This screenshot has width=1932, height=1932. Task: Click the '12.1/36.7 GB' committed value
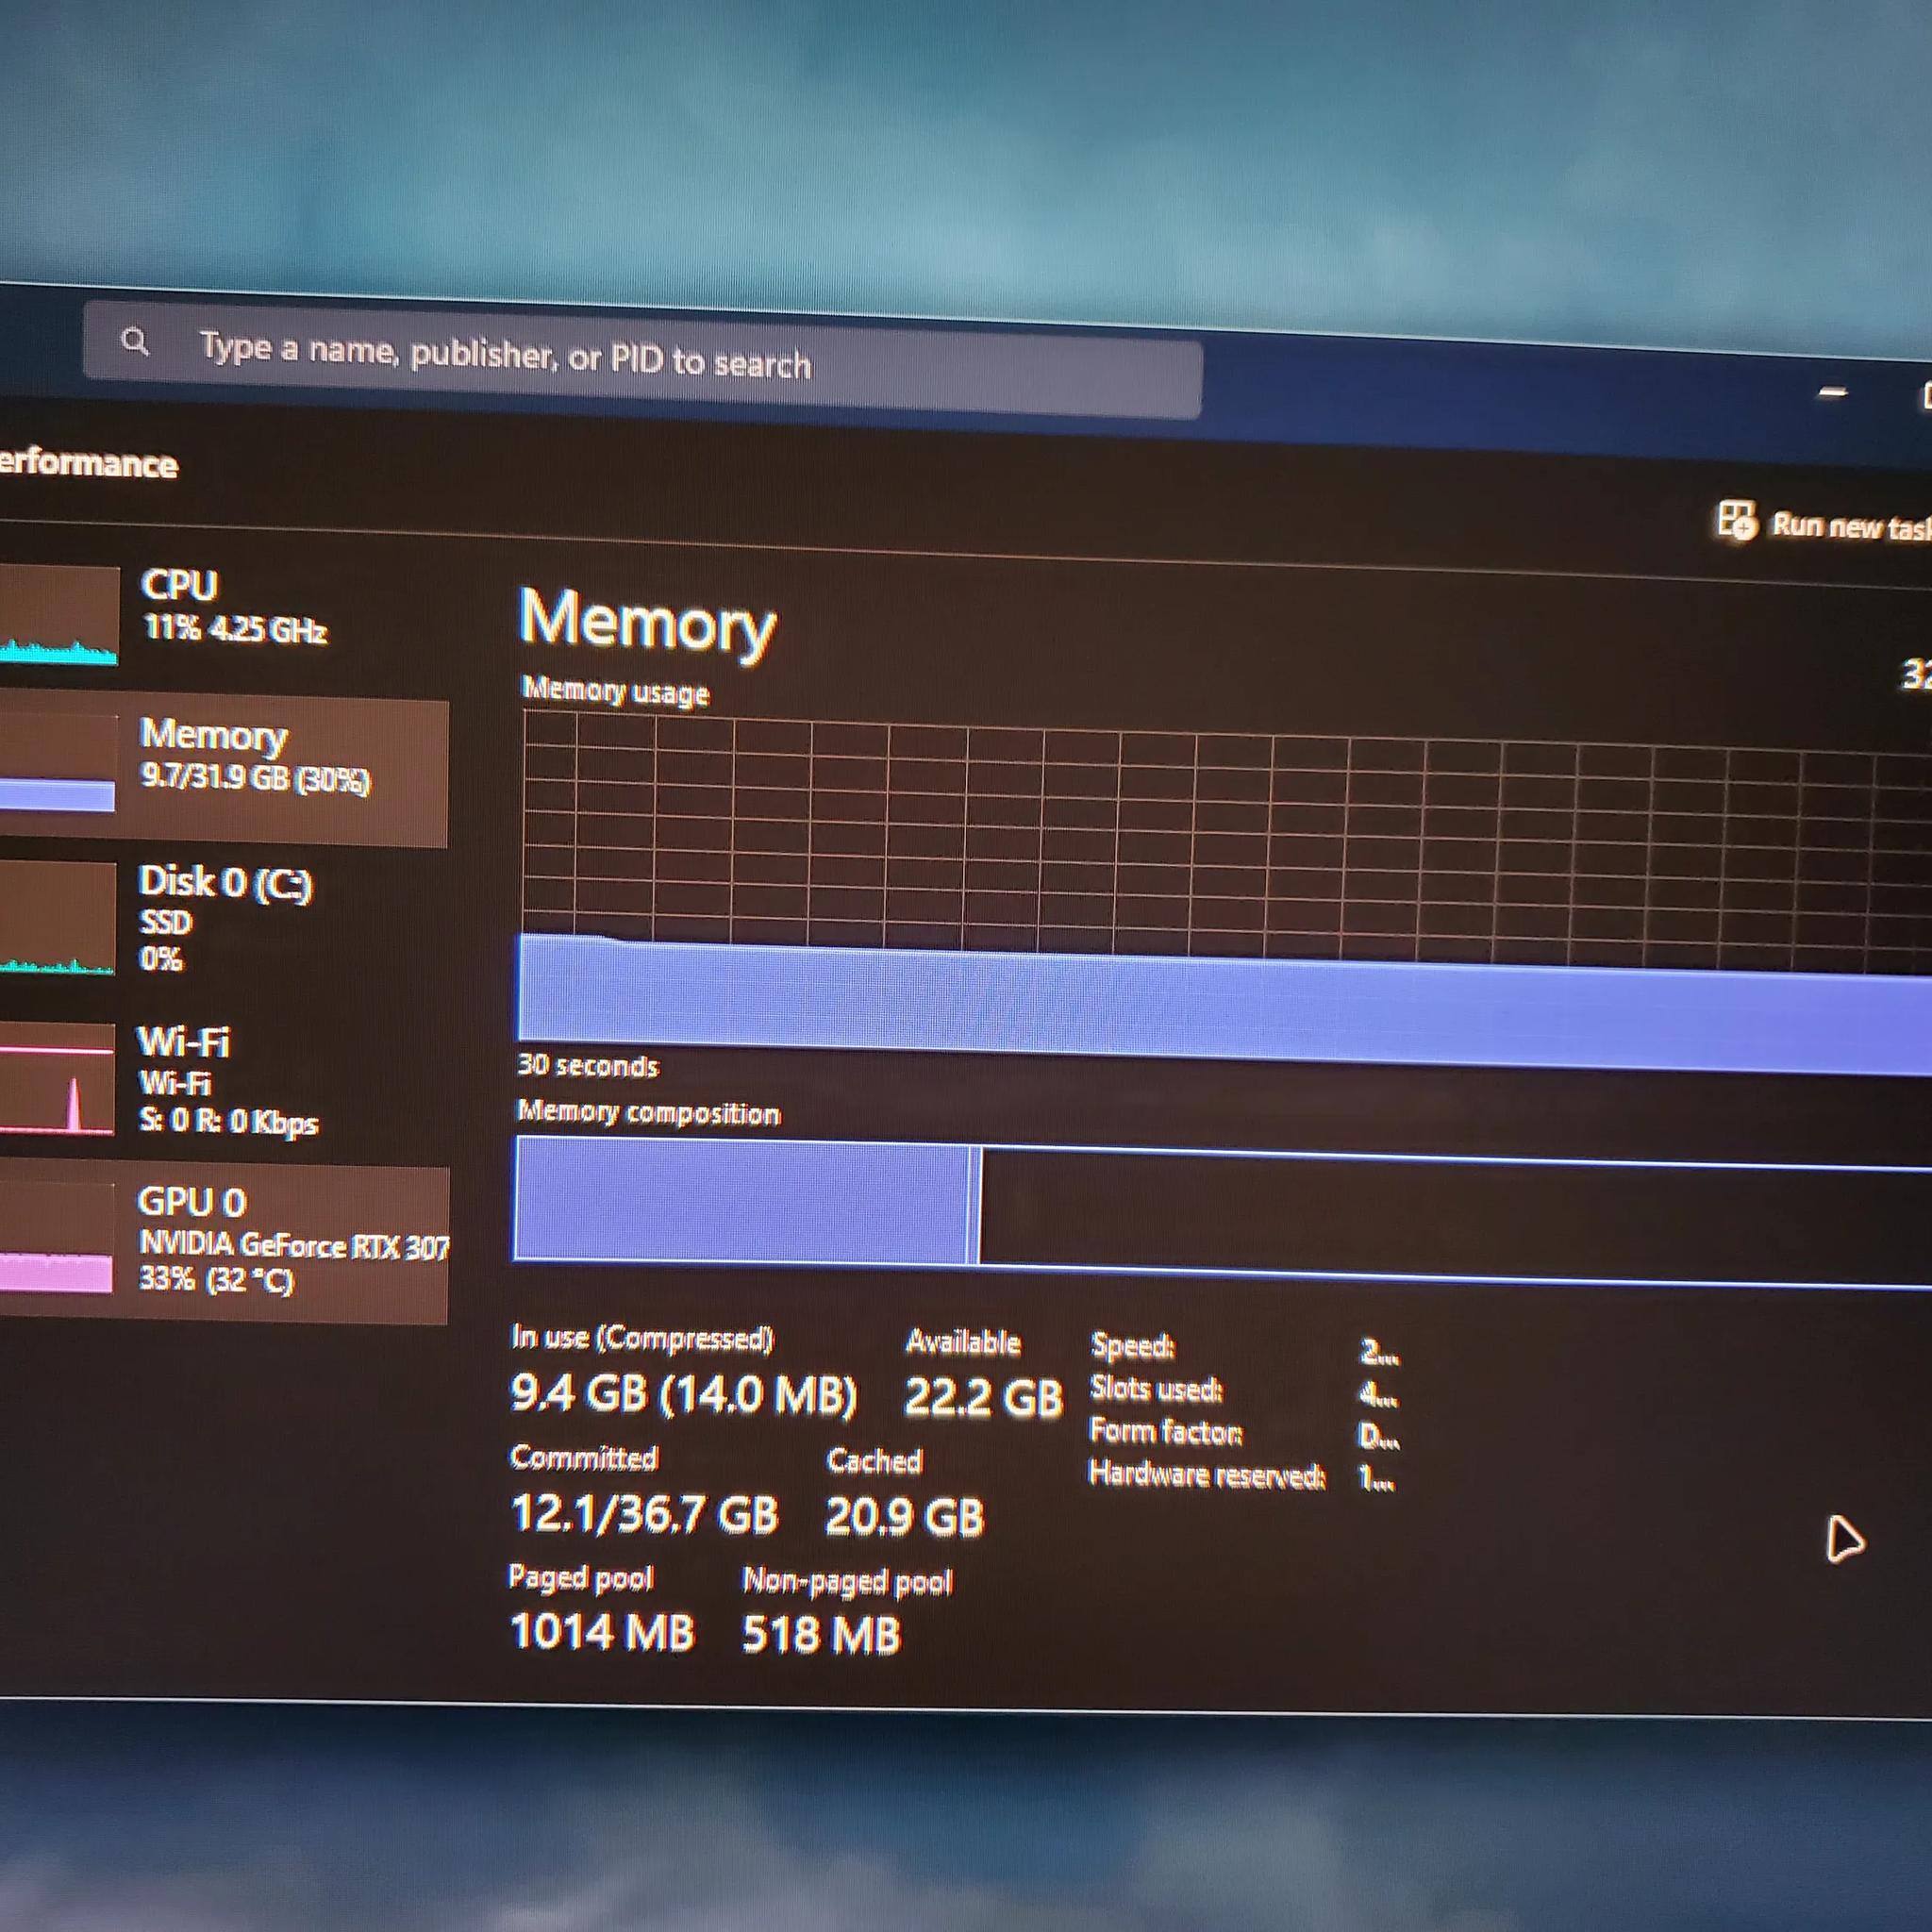point(645,1513)
